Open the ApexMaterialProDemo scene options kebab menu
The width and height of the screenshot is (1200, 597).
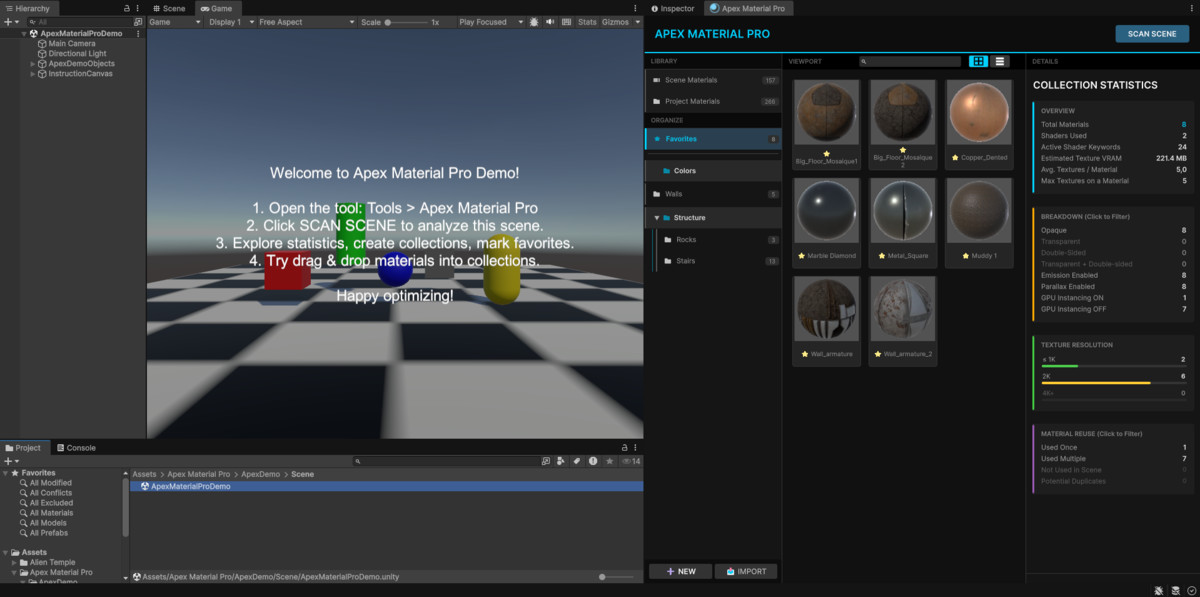point(138,33)
